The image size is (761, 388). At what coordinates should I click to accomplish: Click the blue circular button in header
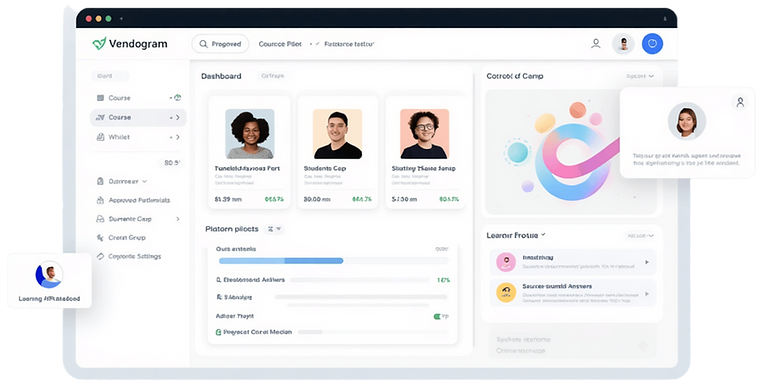pos(652,44)
